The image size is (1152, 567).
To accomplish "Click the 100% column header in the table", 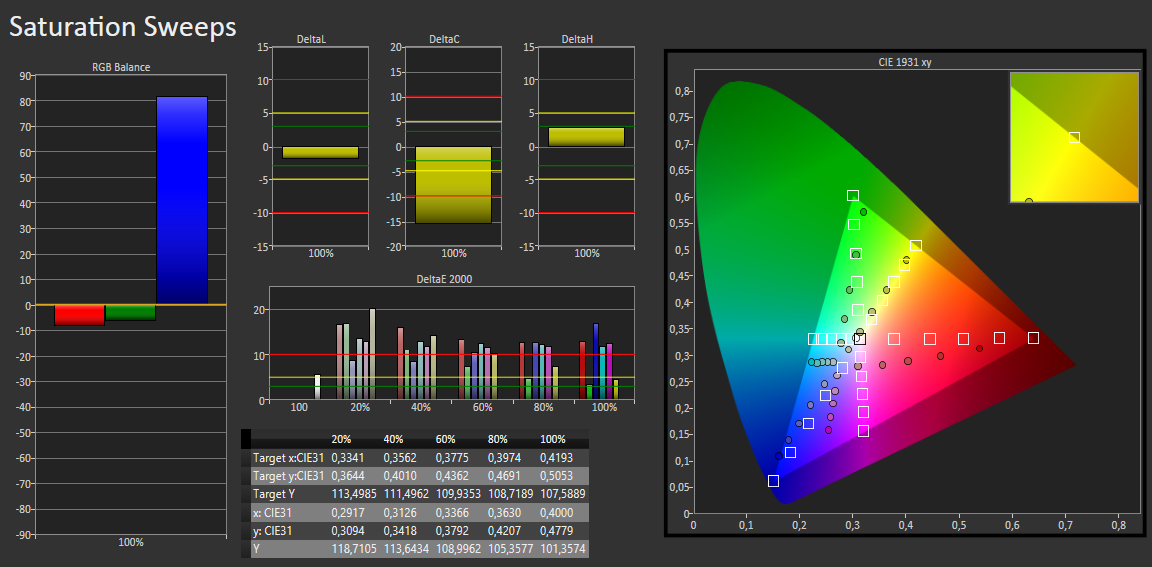I will (552, 439).
